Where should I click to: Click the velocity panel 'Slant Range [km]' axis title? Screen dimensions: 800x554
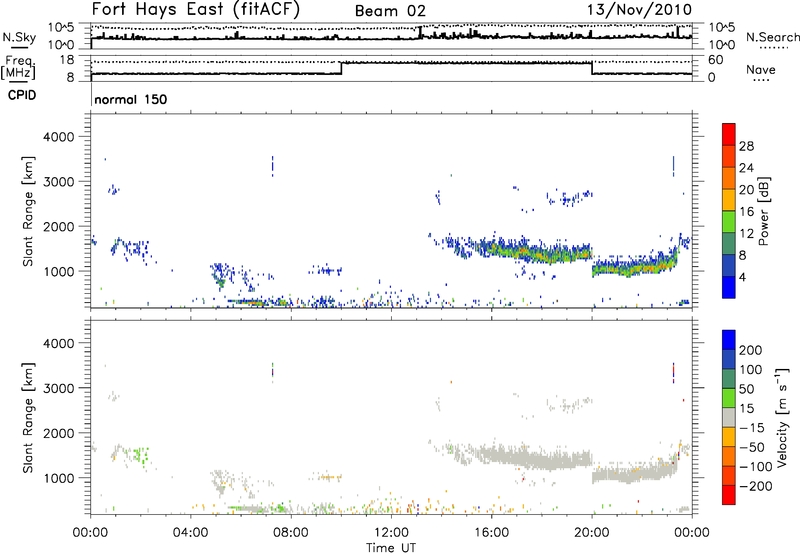[28, 418]
